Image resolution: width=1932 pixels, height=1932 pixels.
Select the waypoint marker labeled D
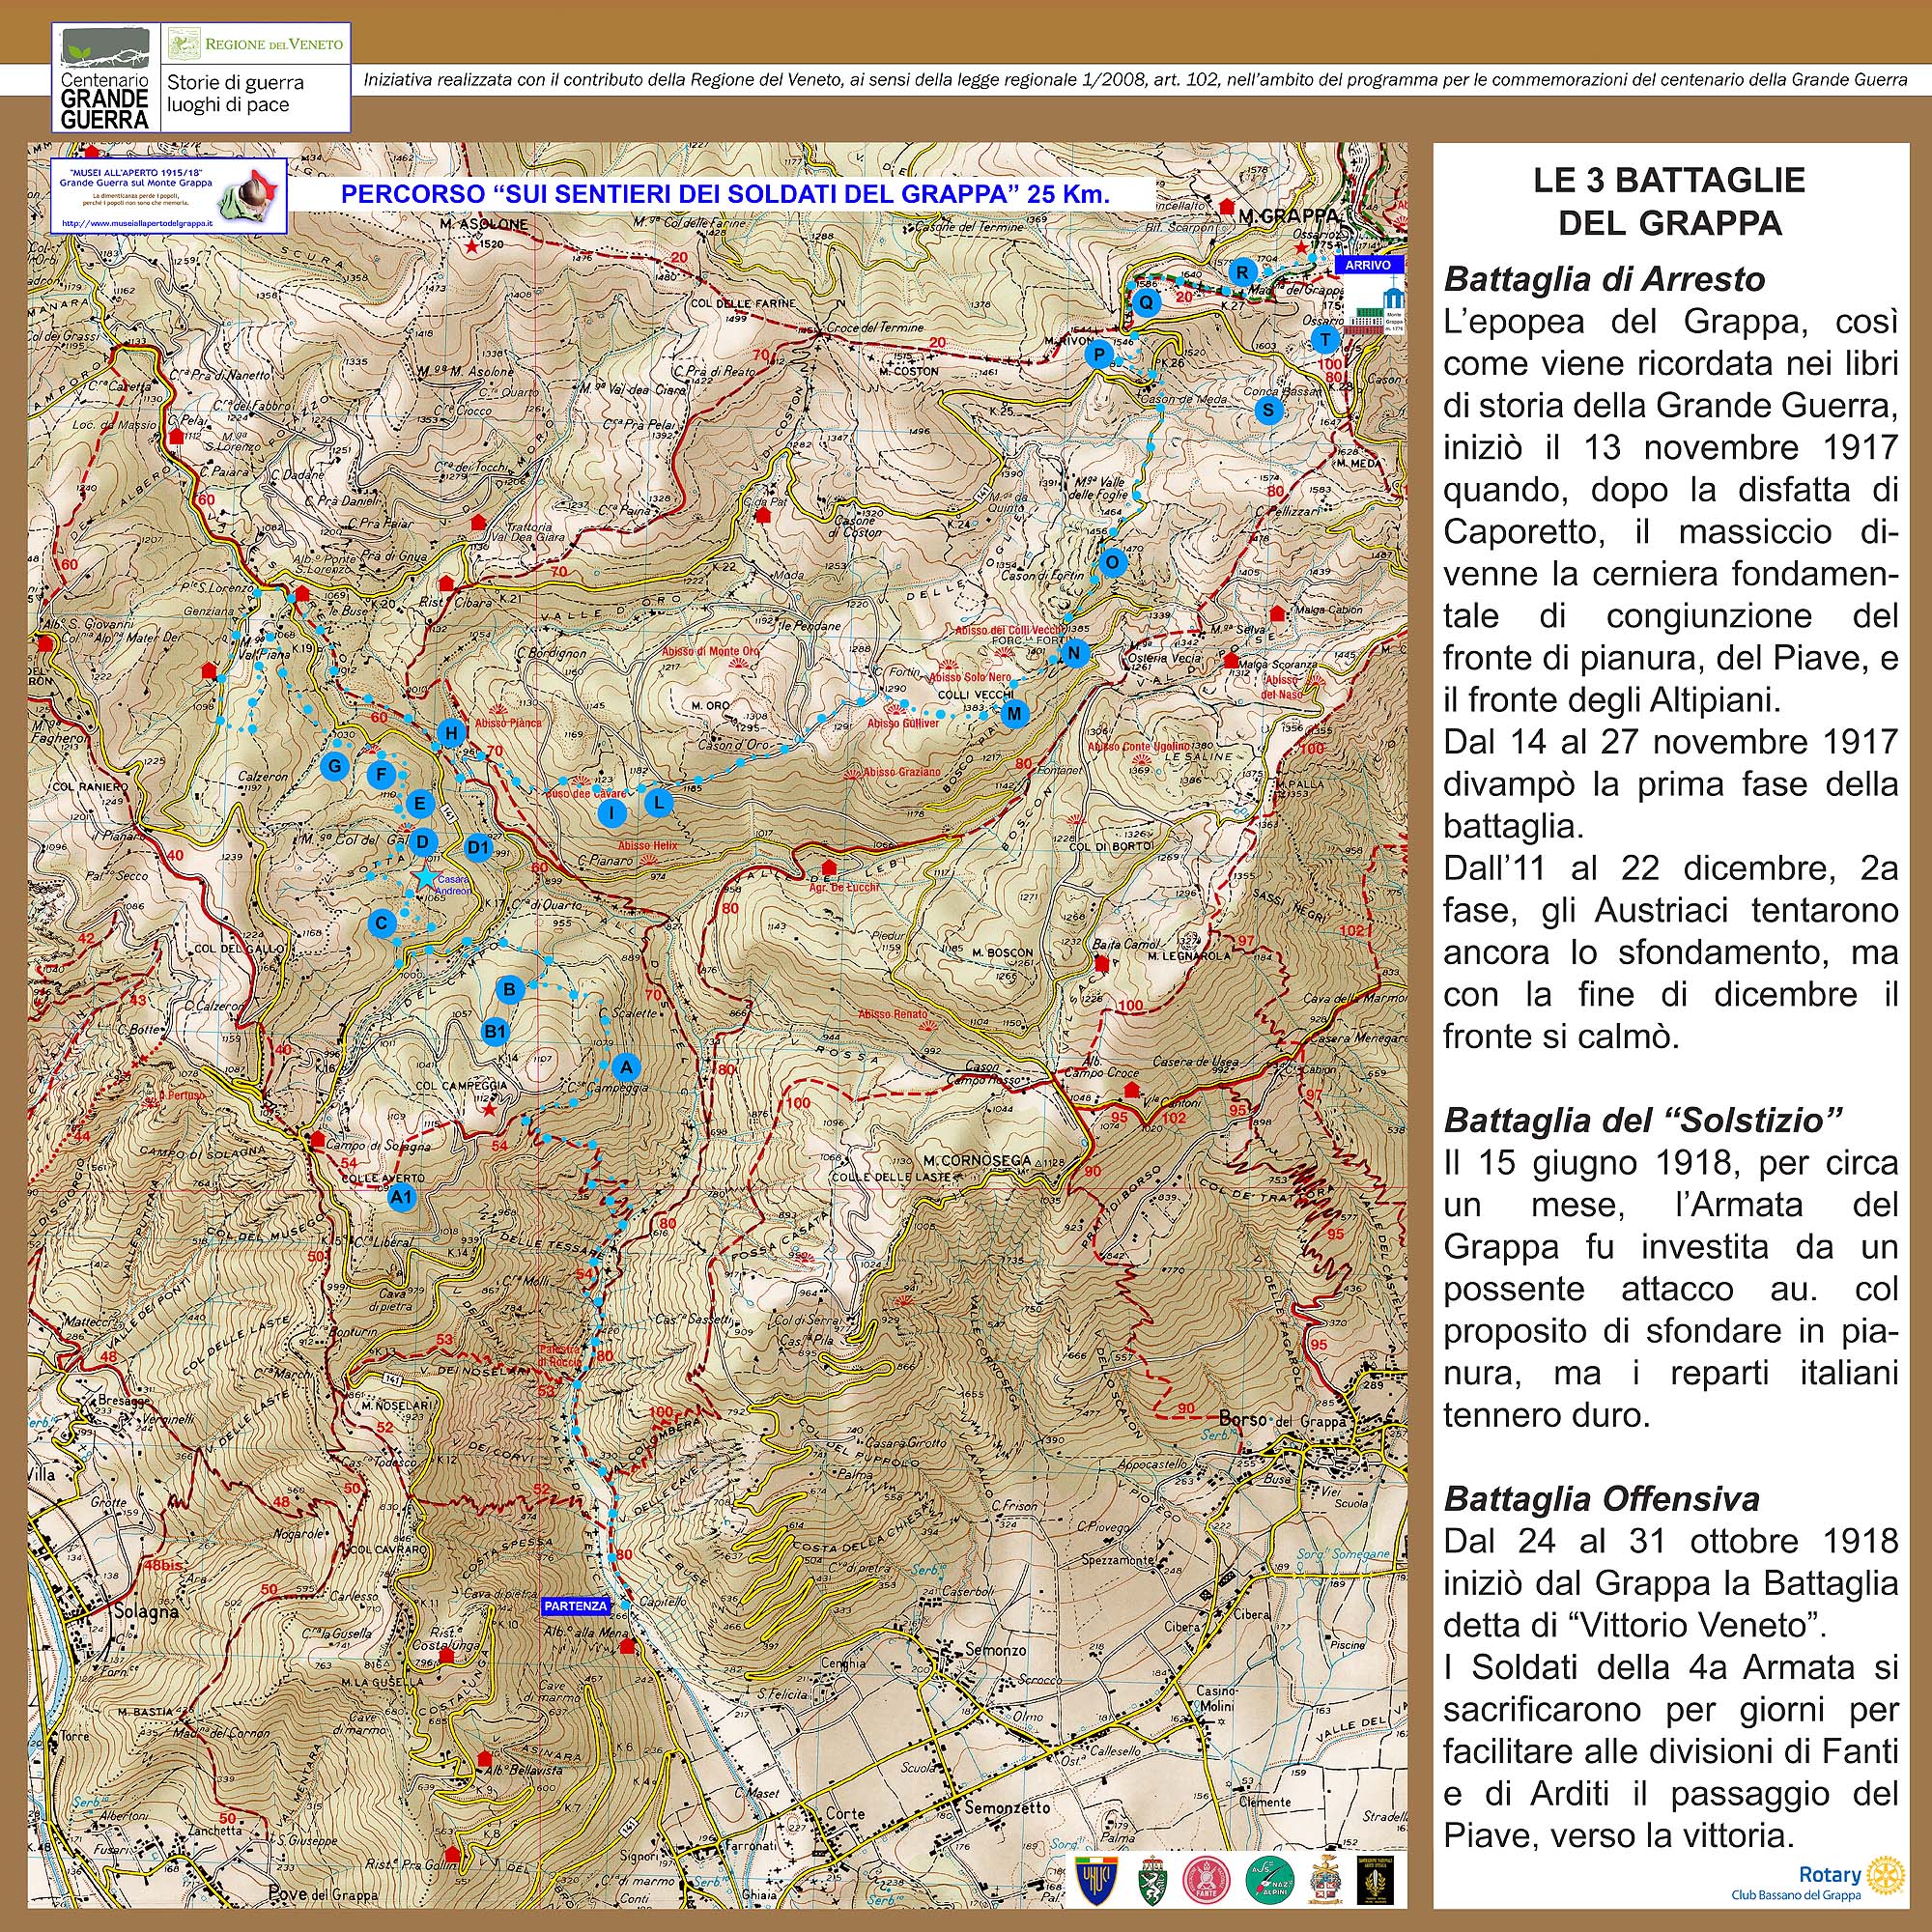tap(423, 843)
